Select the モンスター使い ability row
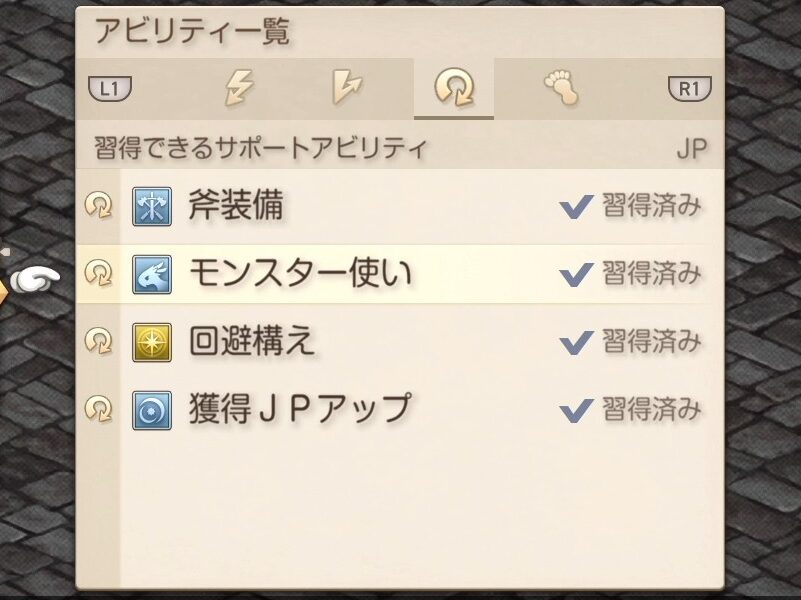This screenshot has width=801, height=600. click(400, 274)
